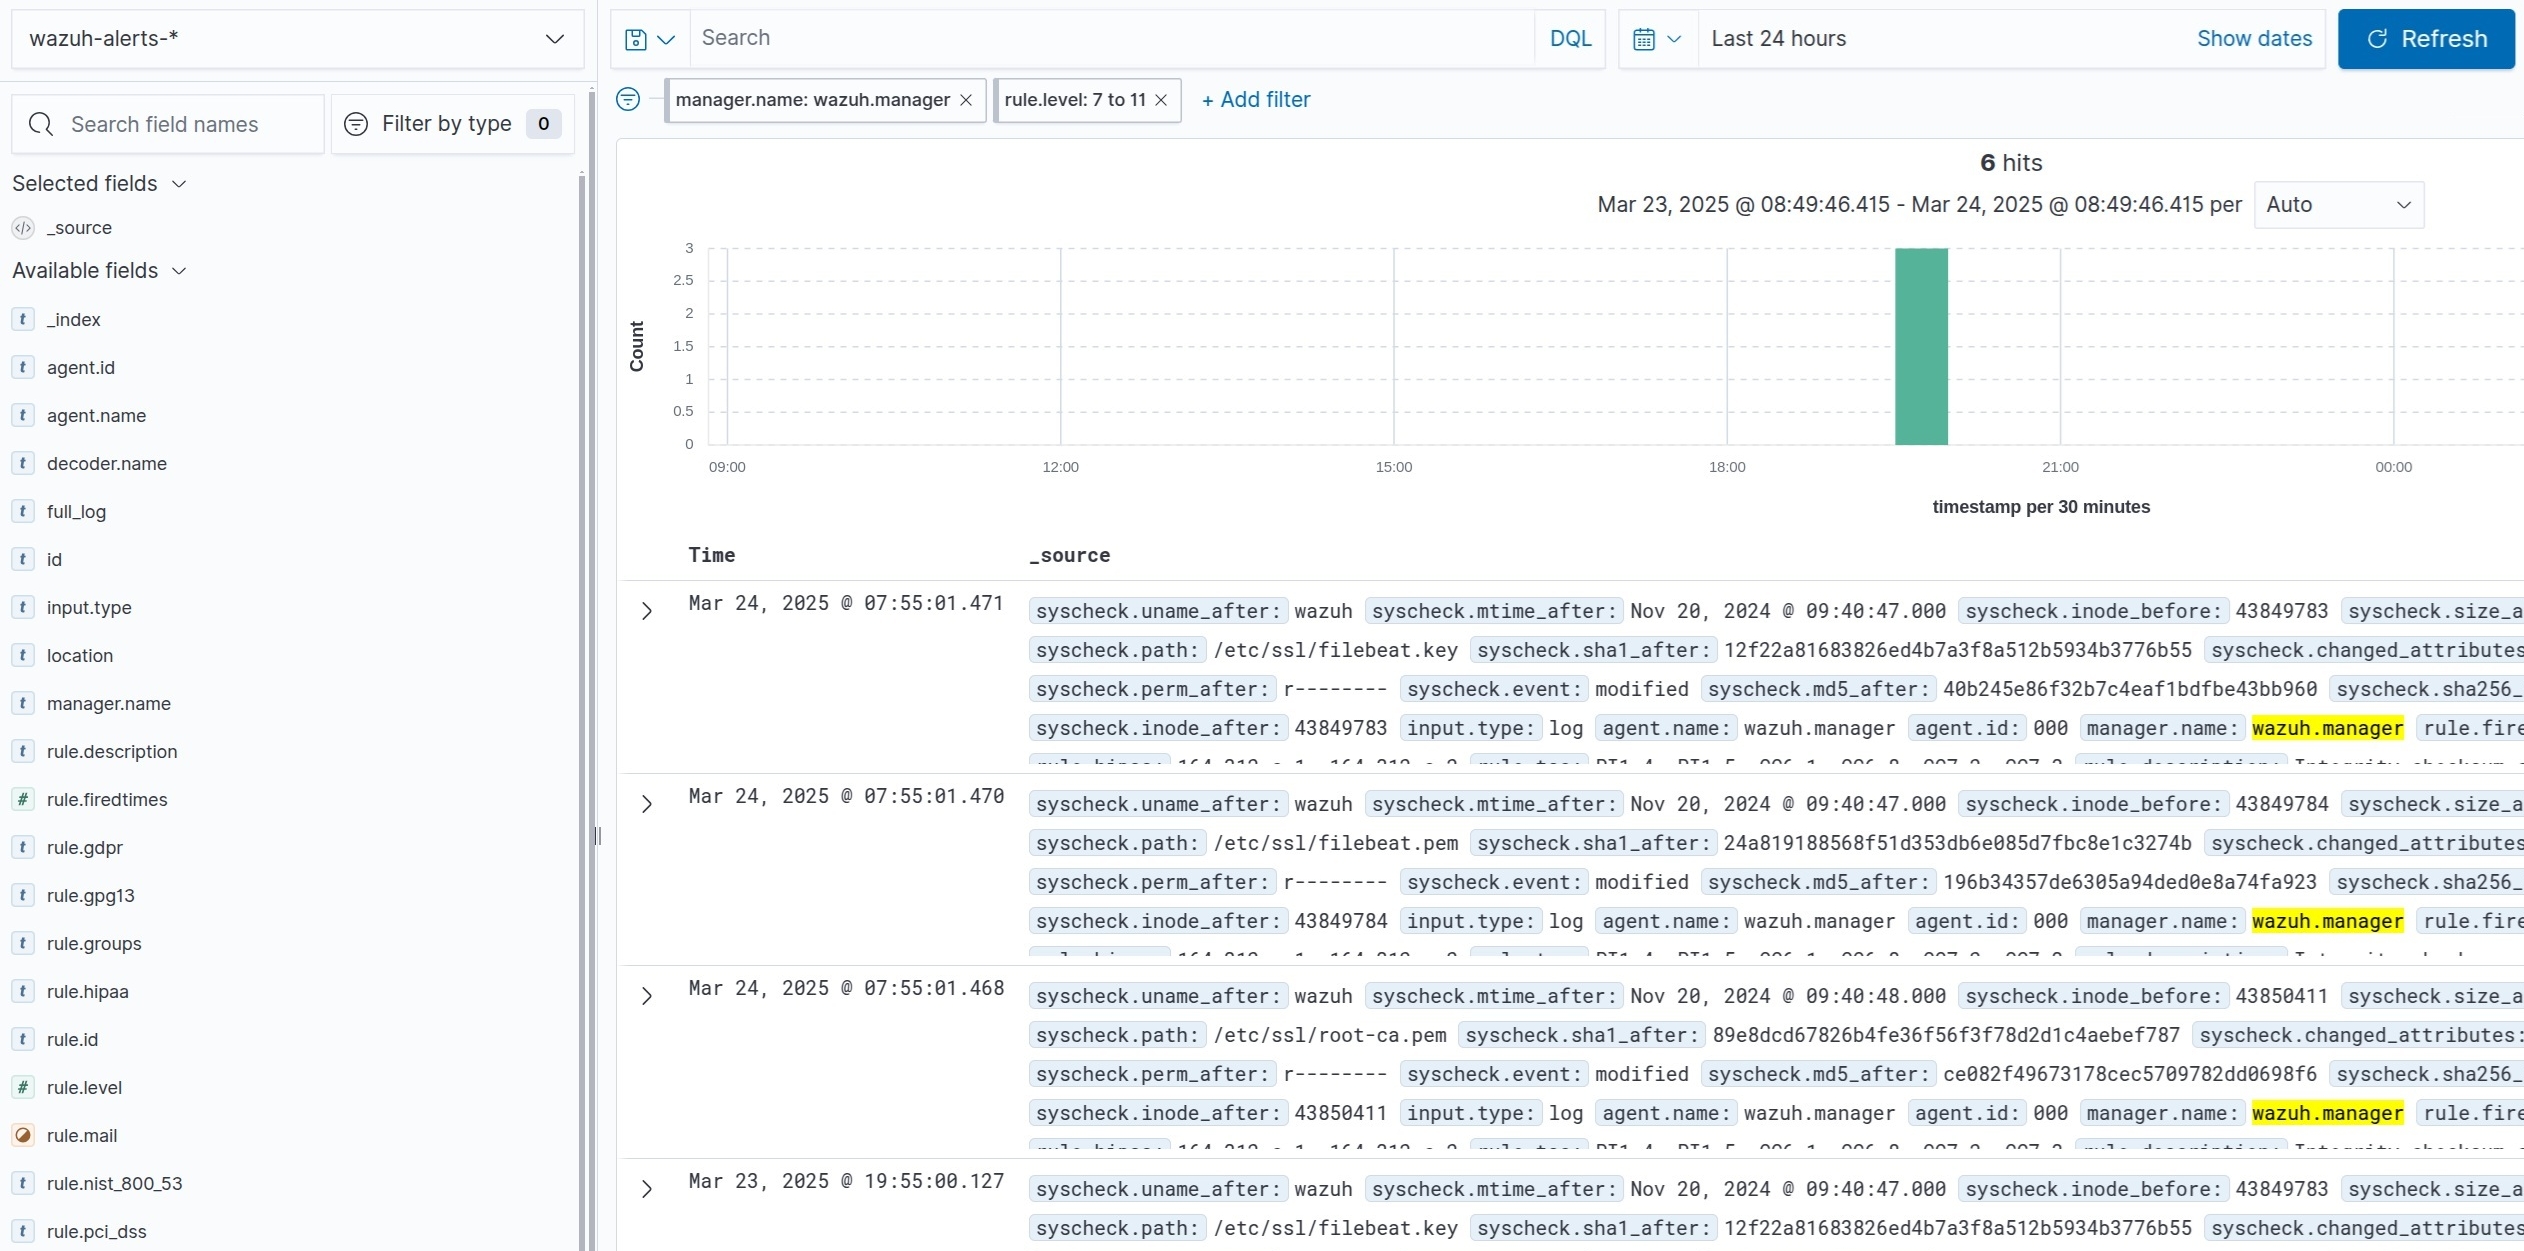Expand the 07:55:01.470 alert row
The height and width of the screenshot is (1251, 2524).
click(647, 804)
